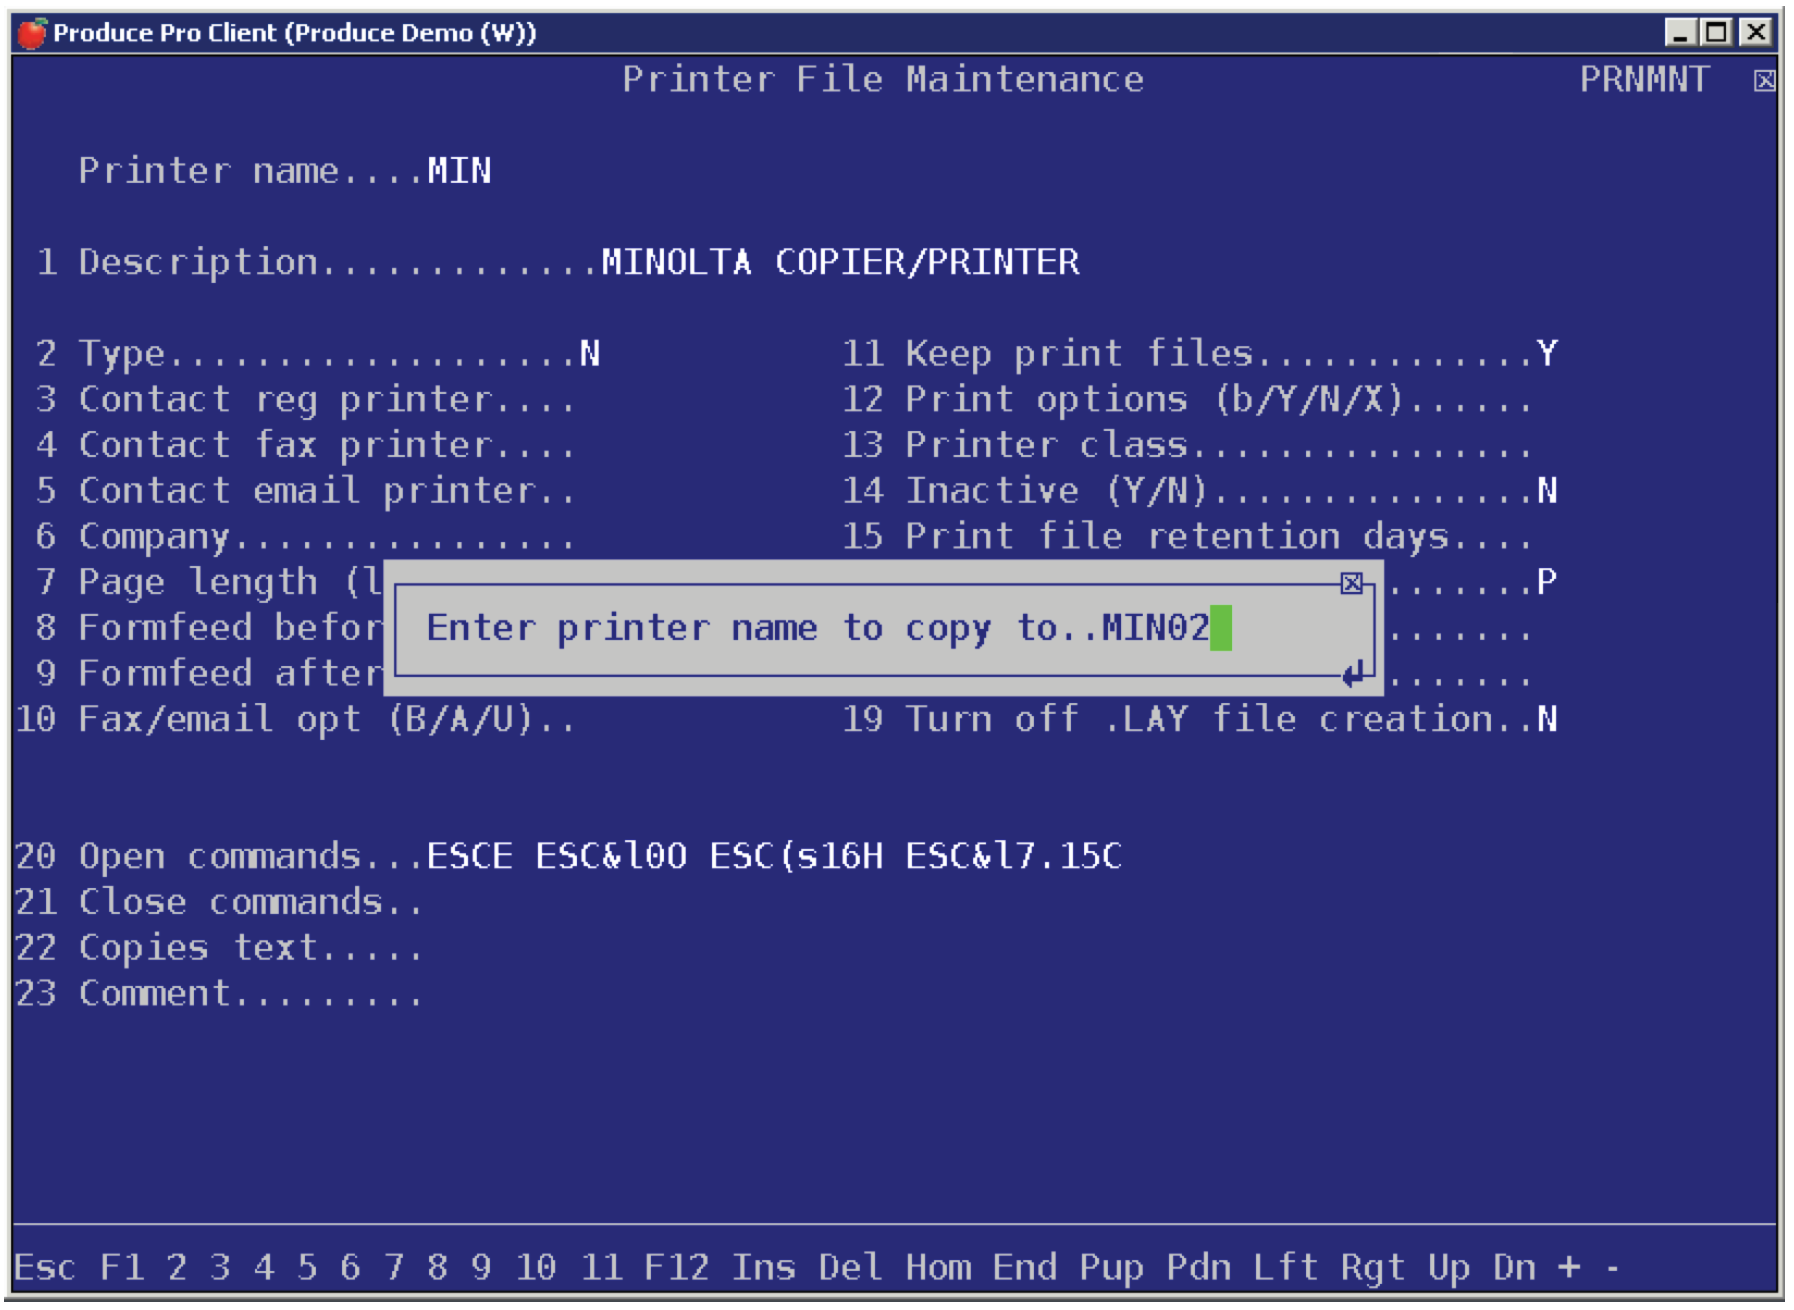
Task: Select field 14 Inactive (Y/N)
Action: (x=1200, y=491)
